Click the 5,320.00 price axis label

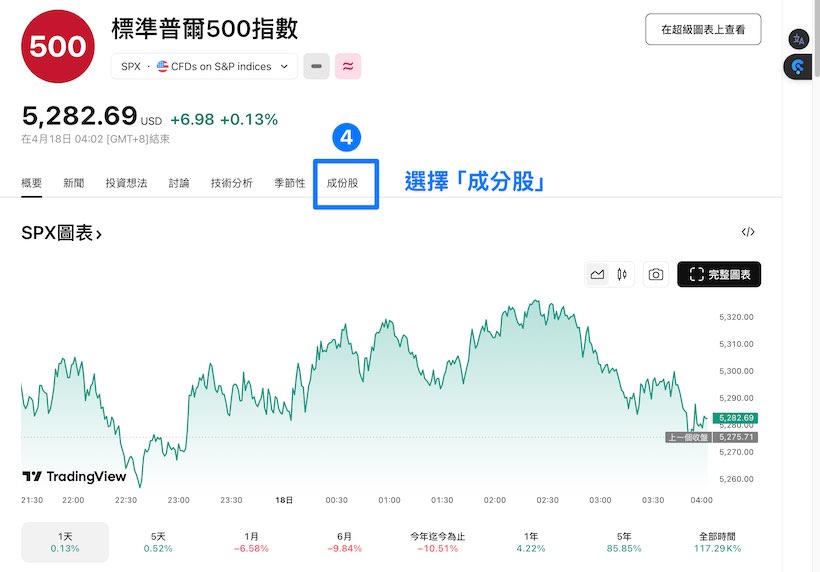pos(736,317)
